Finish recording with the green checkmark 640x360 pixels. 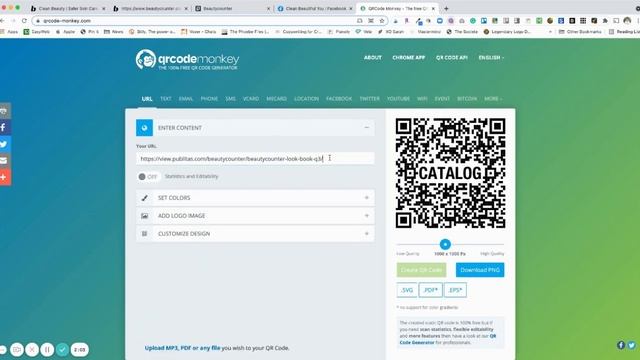[62, 350]
